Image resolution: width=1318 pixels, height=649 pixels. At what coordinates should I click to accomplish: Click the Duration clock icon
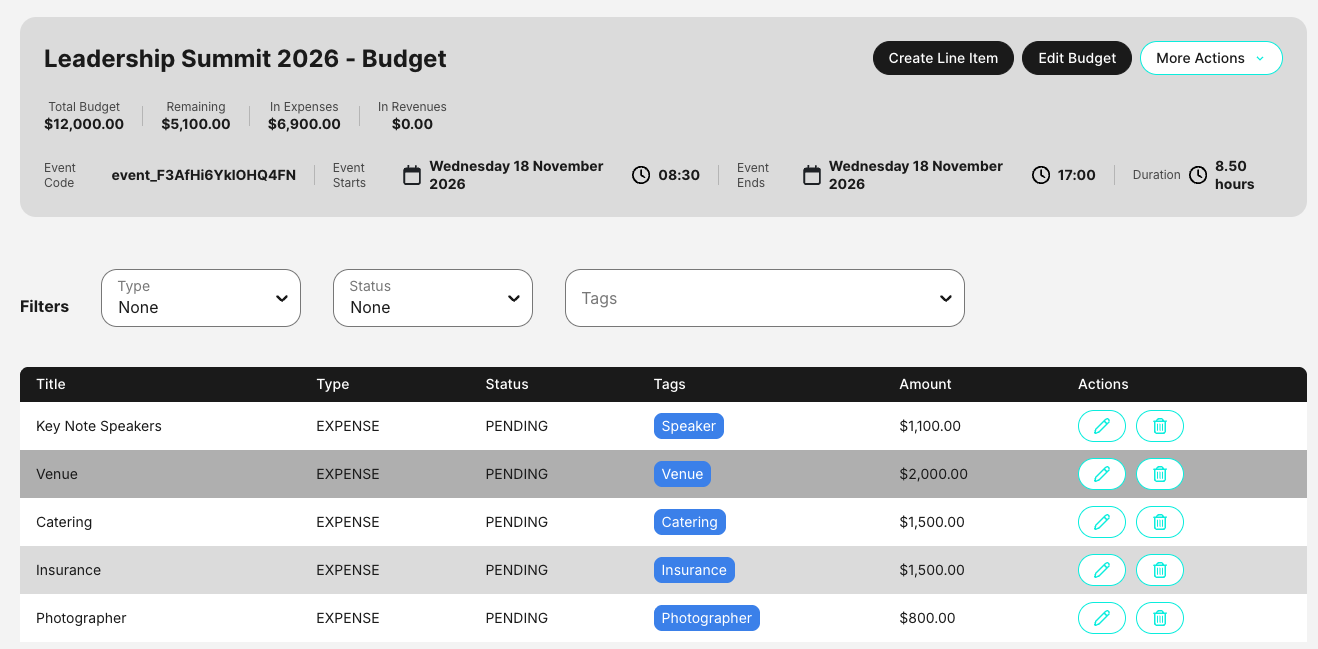1198,175
